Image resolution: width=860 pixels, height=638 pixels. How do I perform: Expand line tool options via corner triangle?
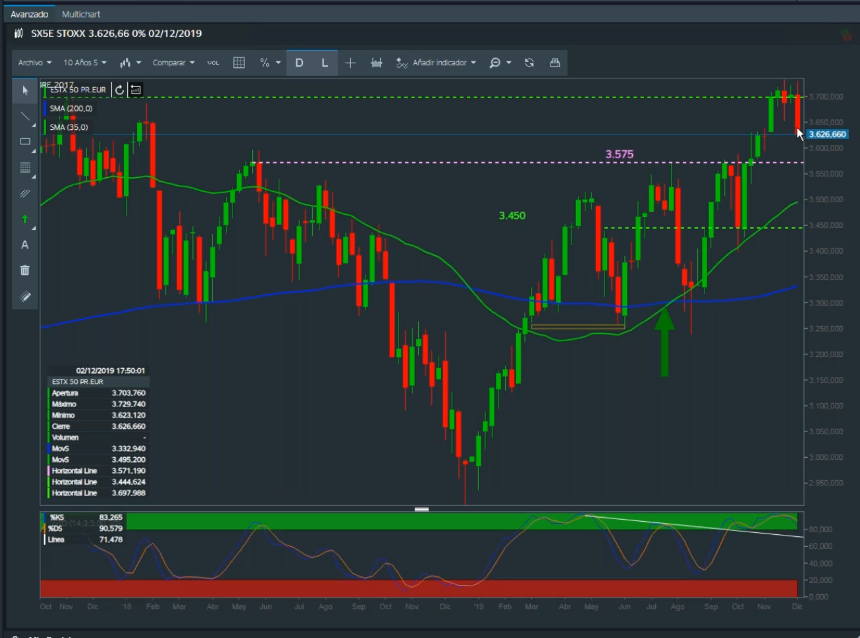(34, 126)
